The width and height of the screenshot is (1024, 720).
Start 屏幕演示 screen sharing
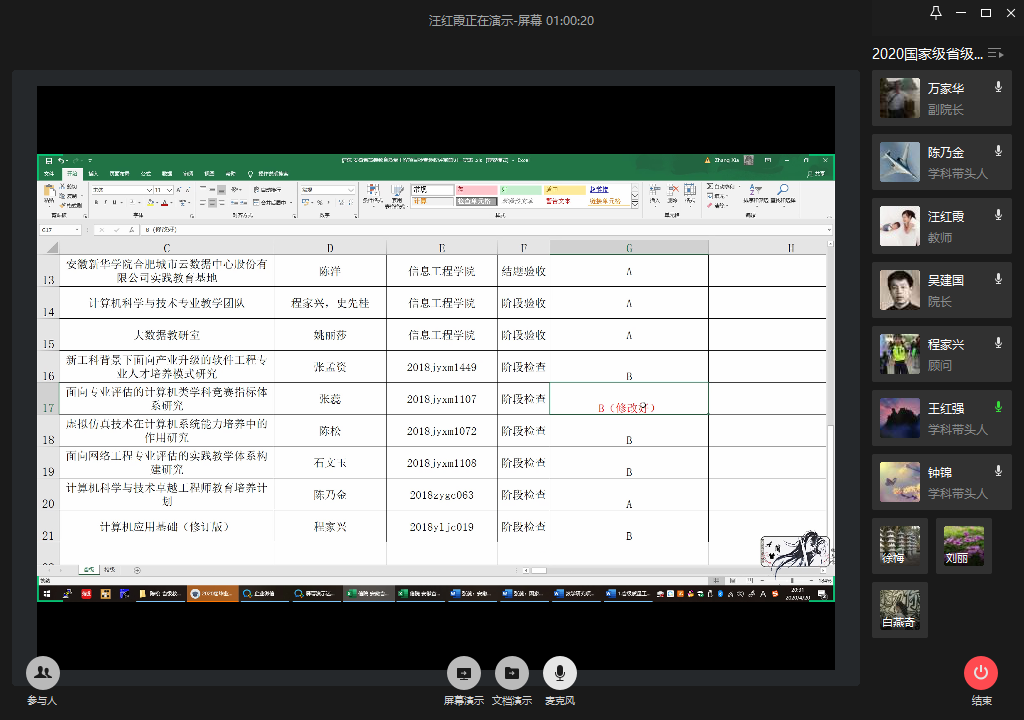(463, 672)
